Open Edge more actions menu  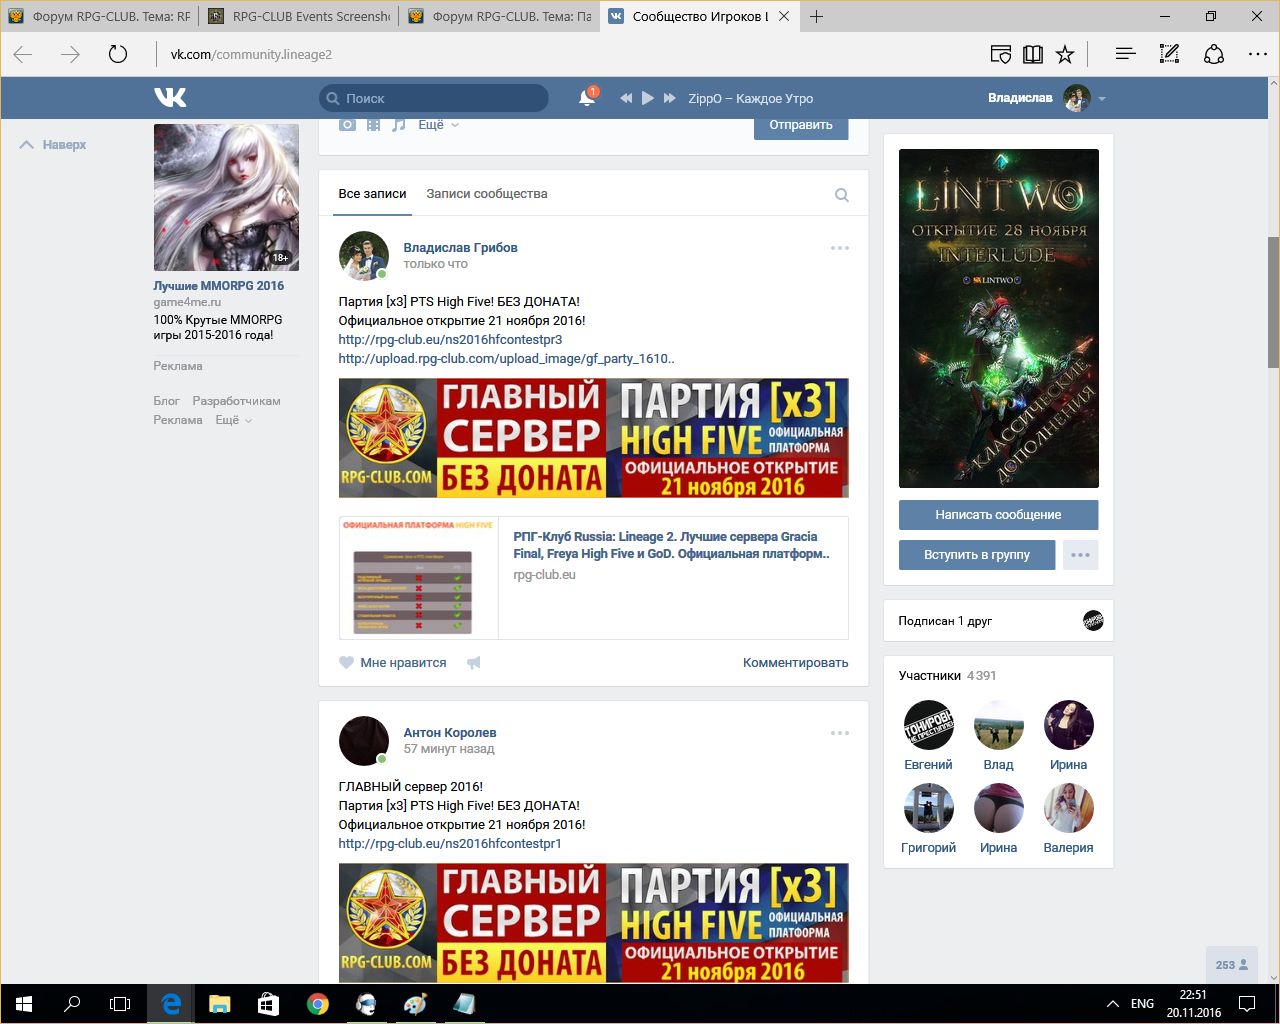[1258, 54]
